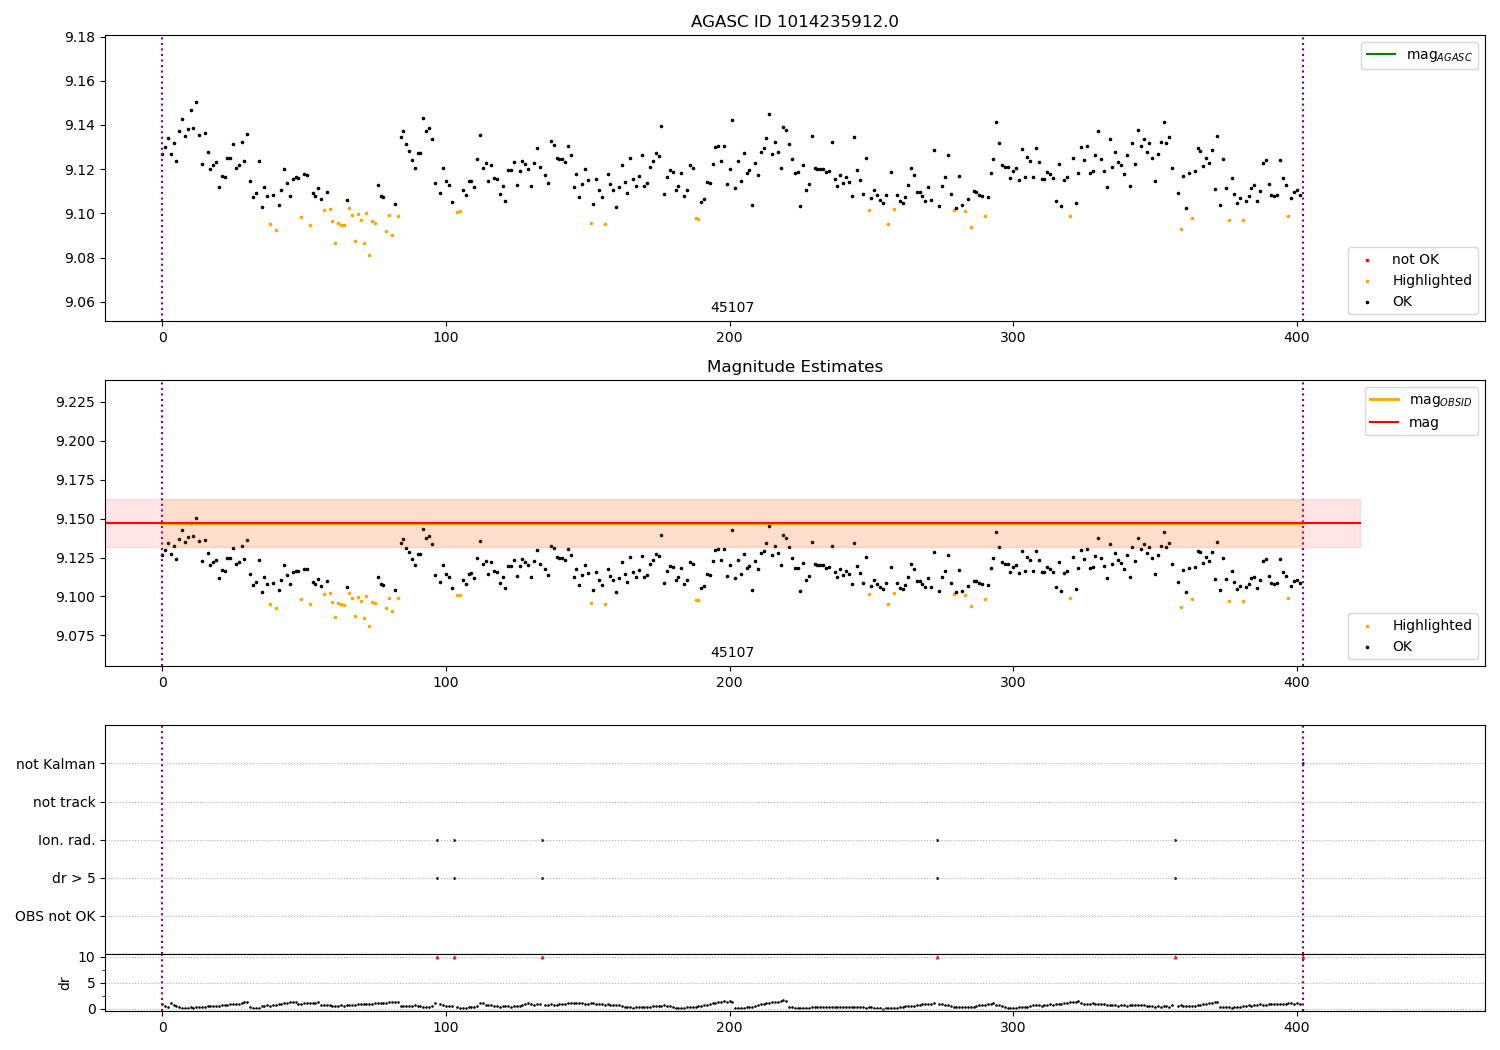Click the '45107' label in Magnitude Estimates plot

[732, 653]
